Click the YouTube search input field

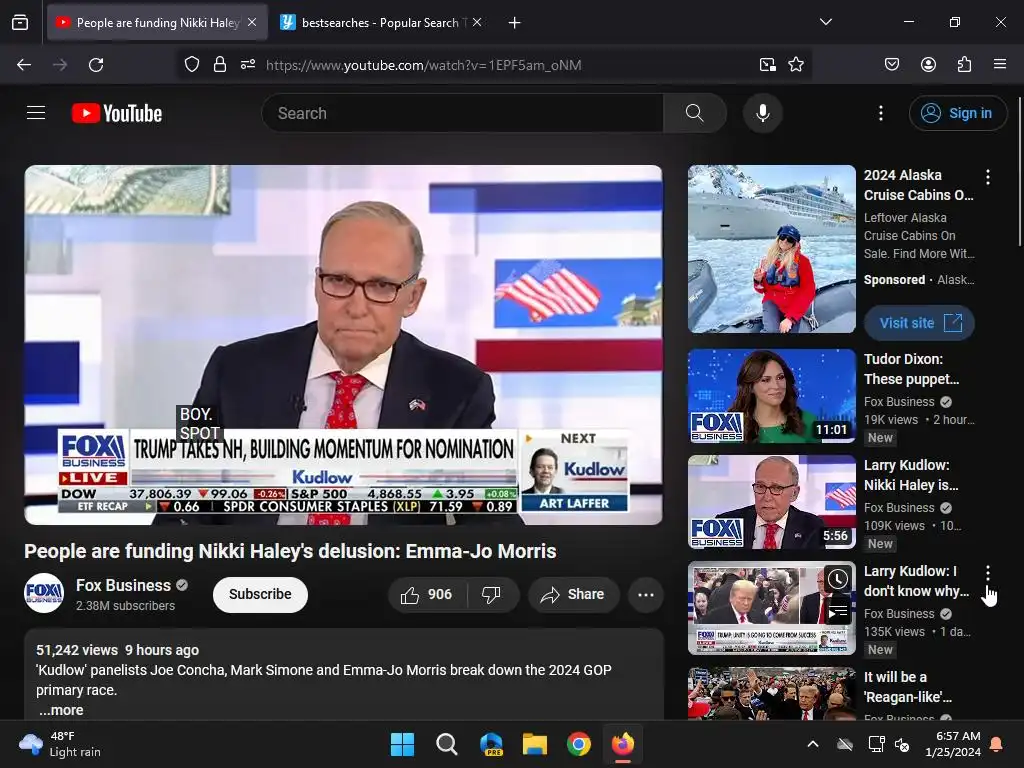pyautogui.click(x=463, y=113)
